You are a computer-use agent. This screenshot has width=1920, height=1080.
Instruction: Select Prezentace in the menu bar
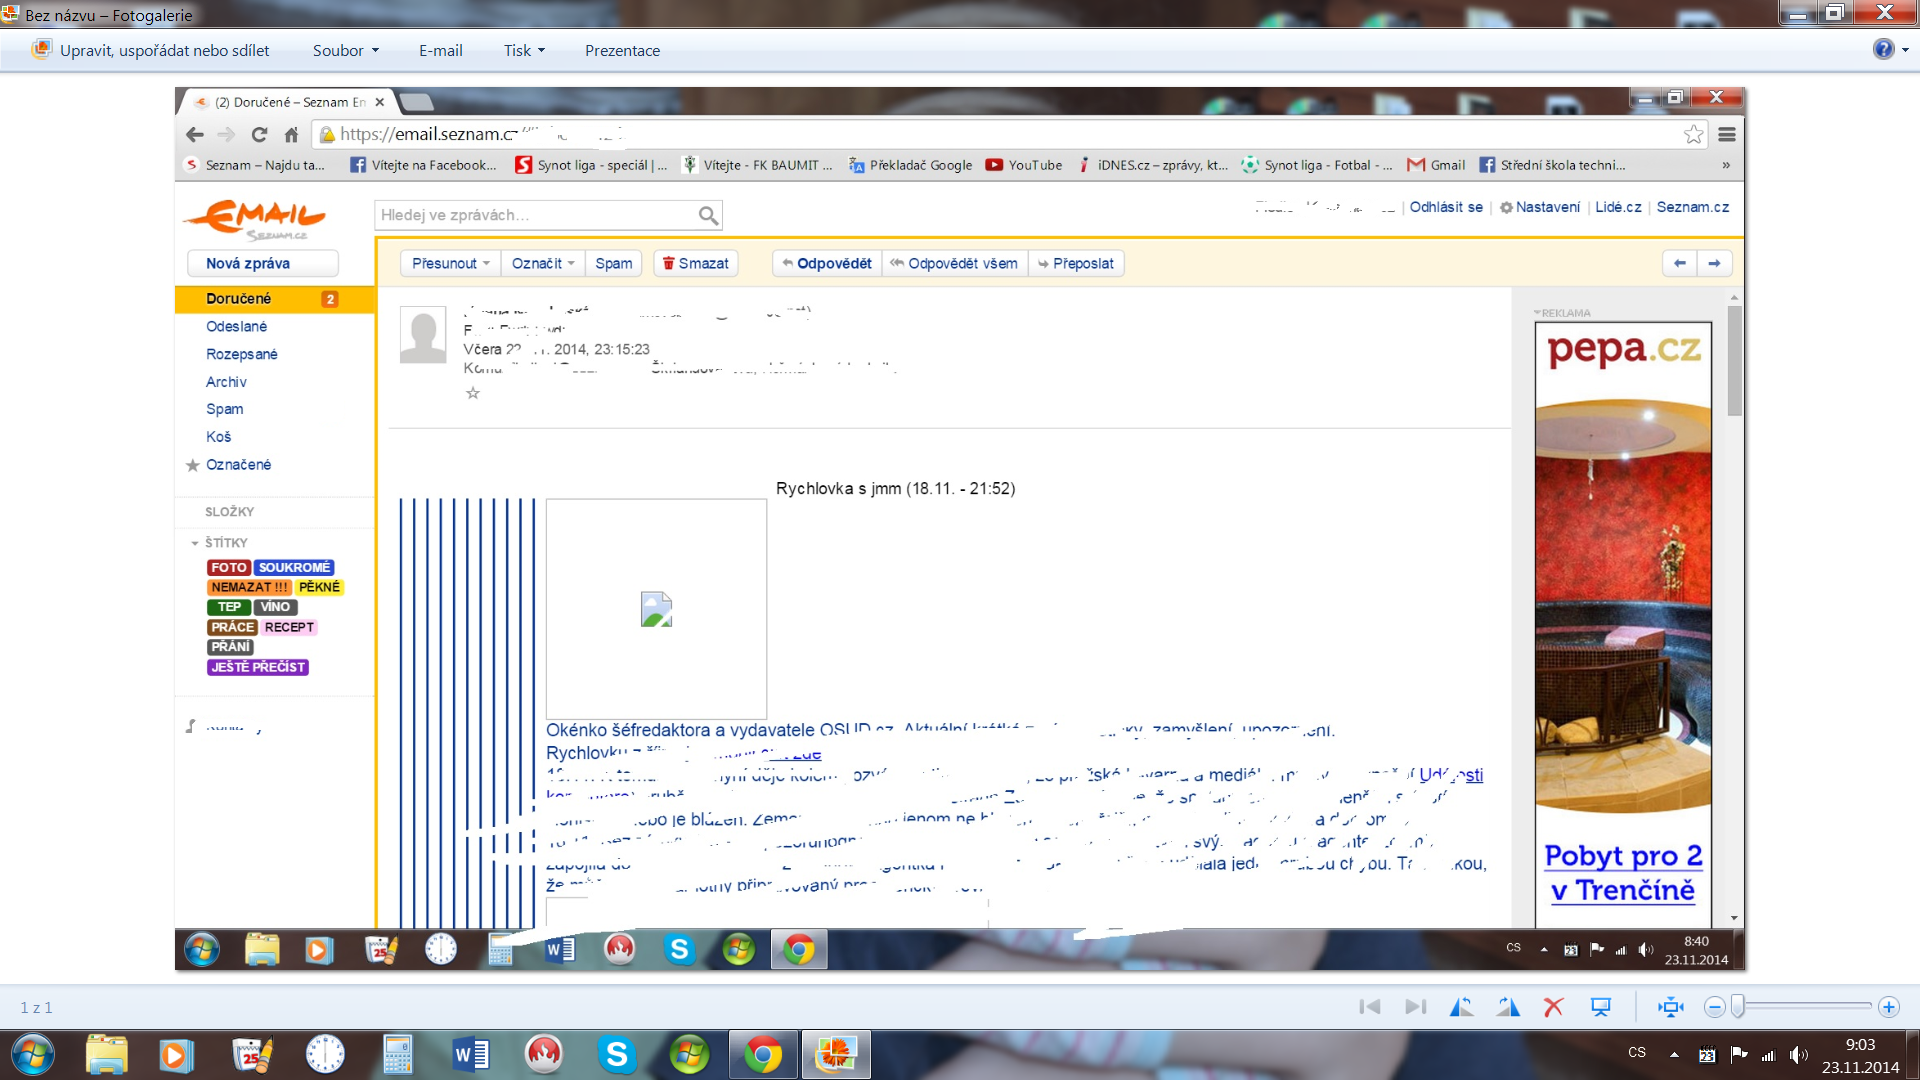coord(622,50)
